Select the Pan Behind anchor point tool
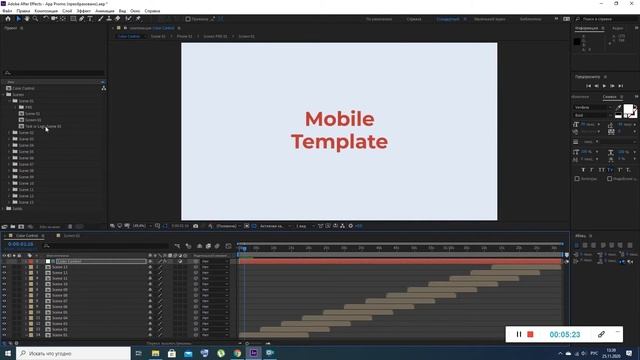The height and width of the screenshot is (360, 640). (x=62, y=19)
